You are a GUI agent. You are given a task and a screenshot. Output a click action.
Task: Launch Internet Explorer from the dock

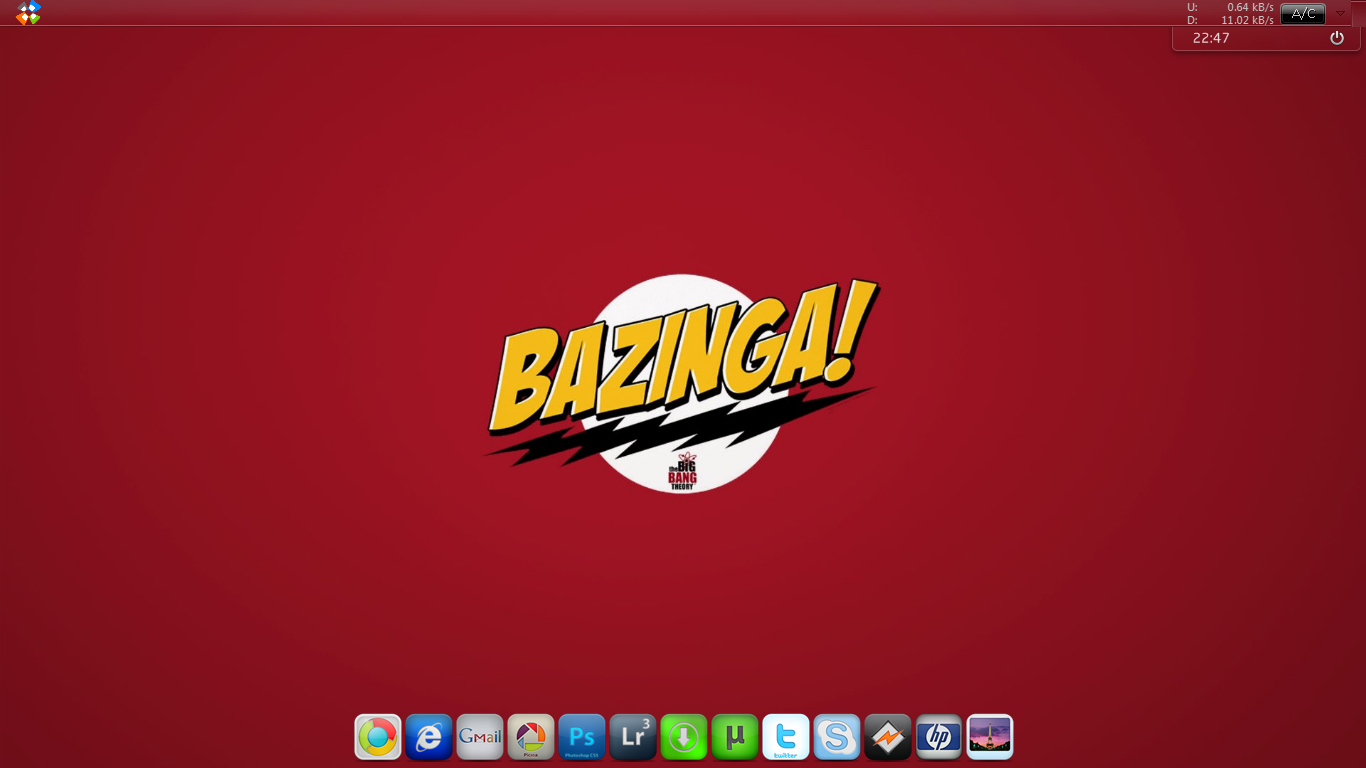(x=429, y=737)
